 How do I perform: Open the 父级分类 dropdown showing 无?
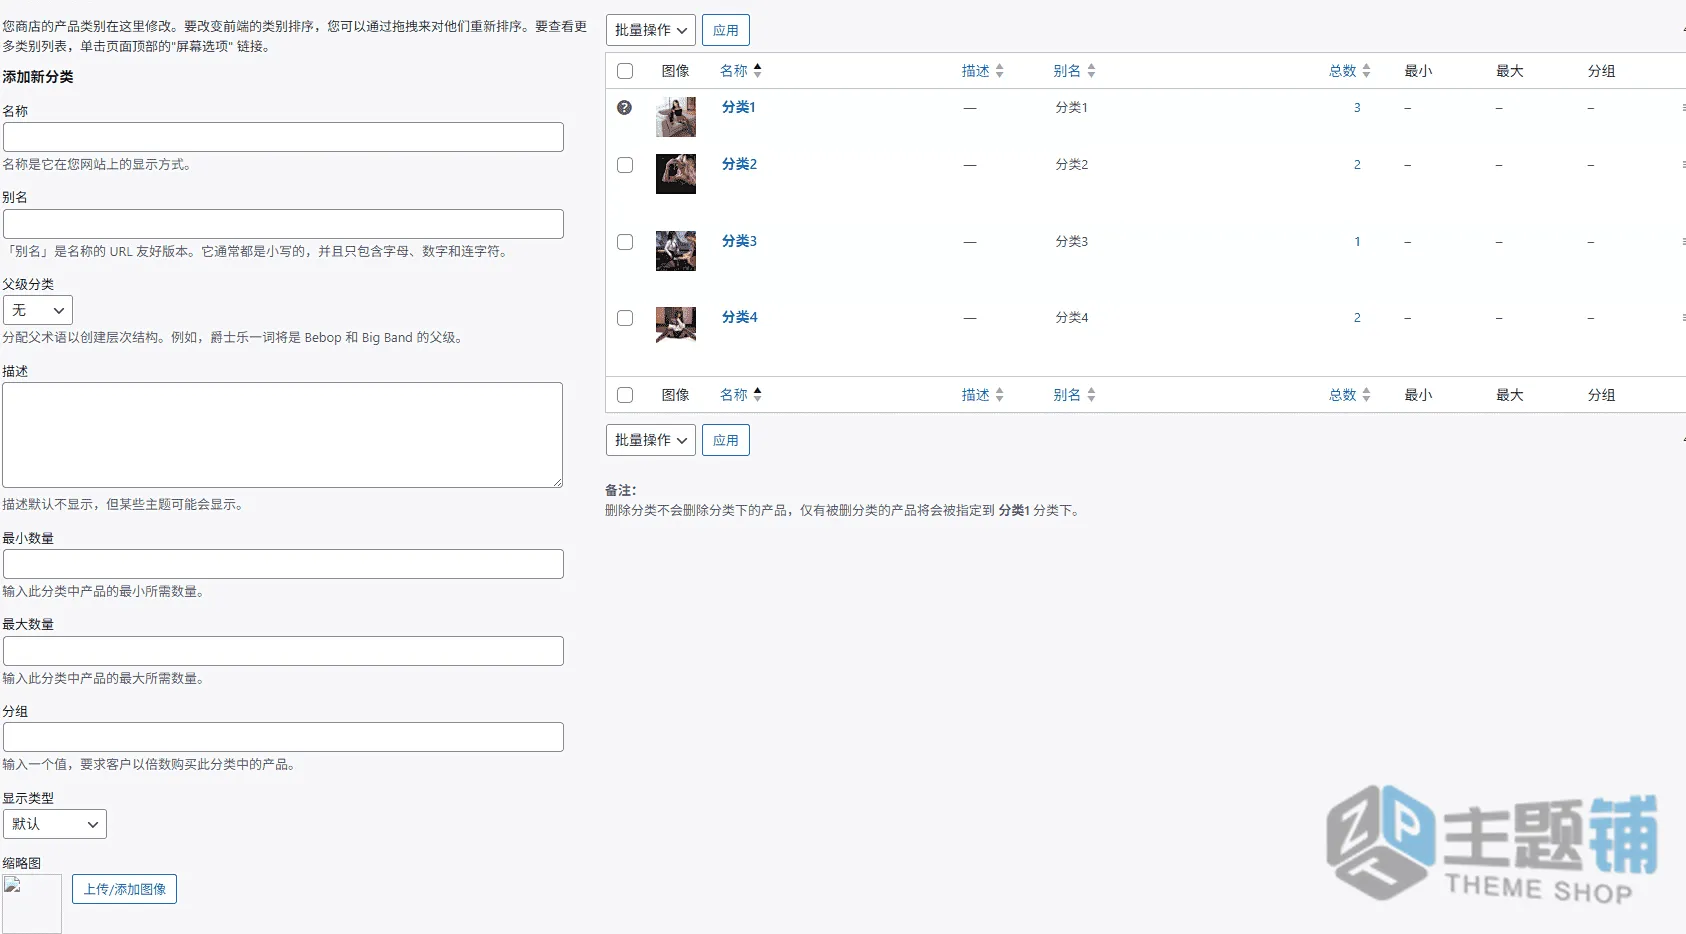pyautogui.click(x=38, y=310)
